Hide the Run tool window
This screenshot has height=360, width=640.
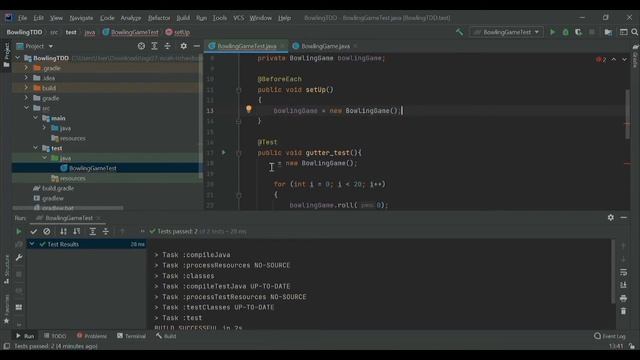[624, 218]
